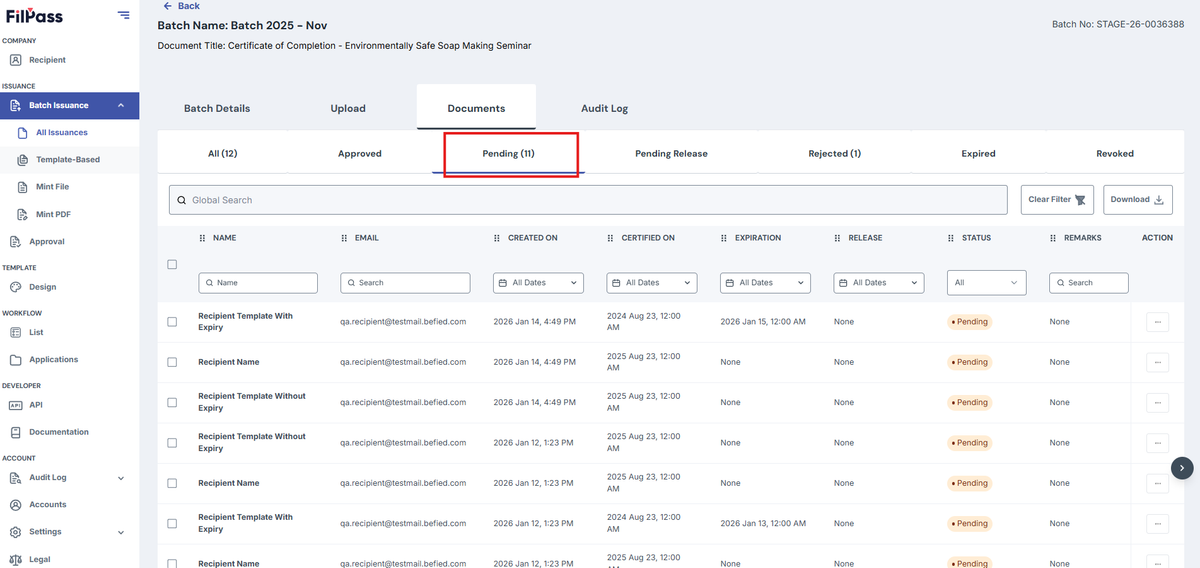Focus the Global Search field

(x=588, y=200)
